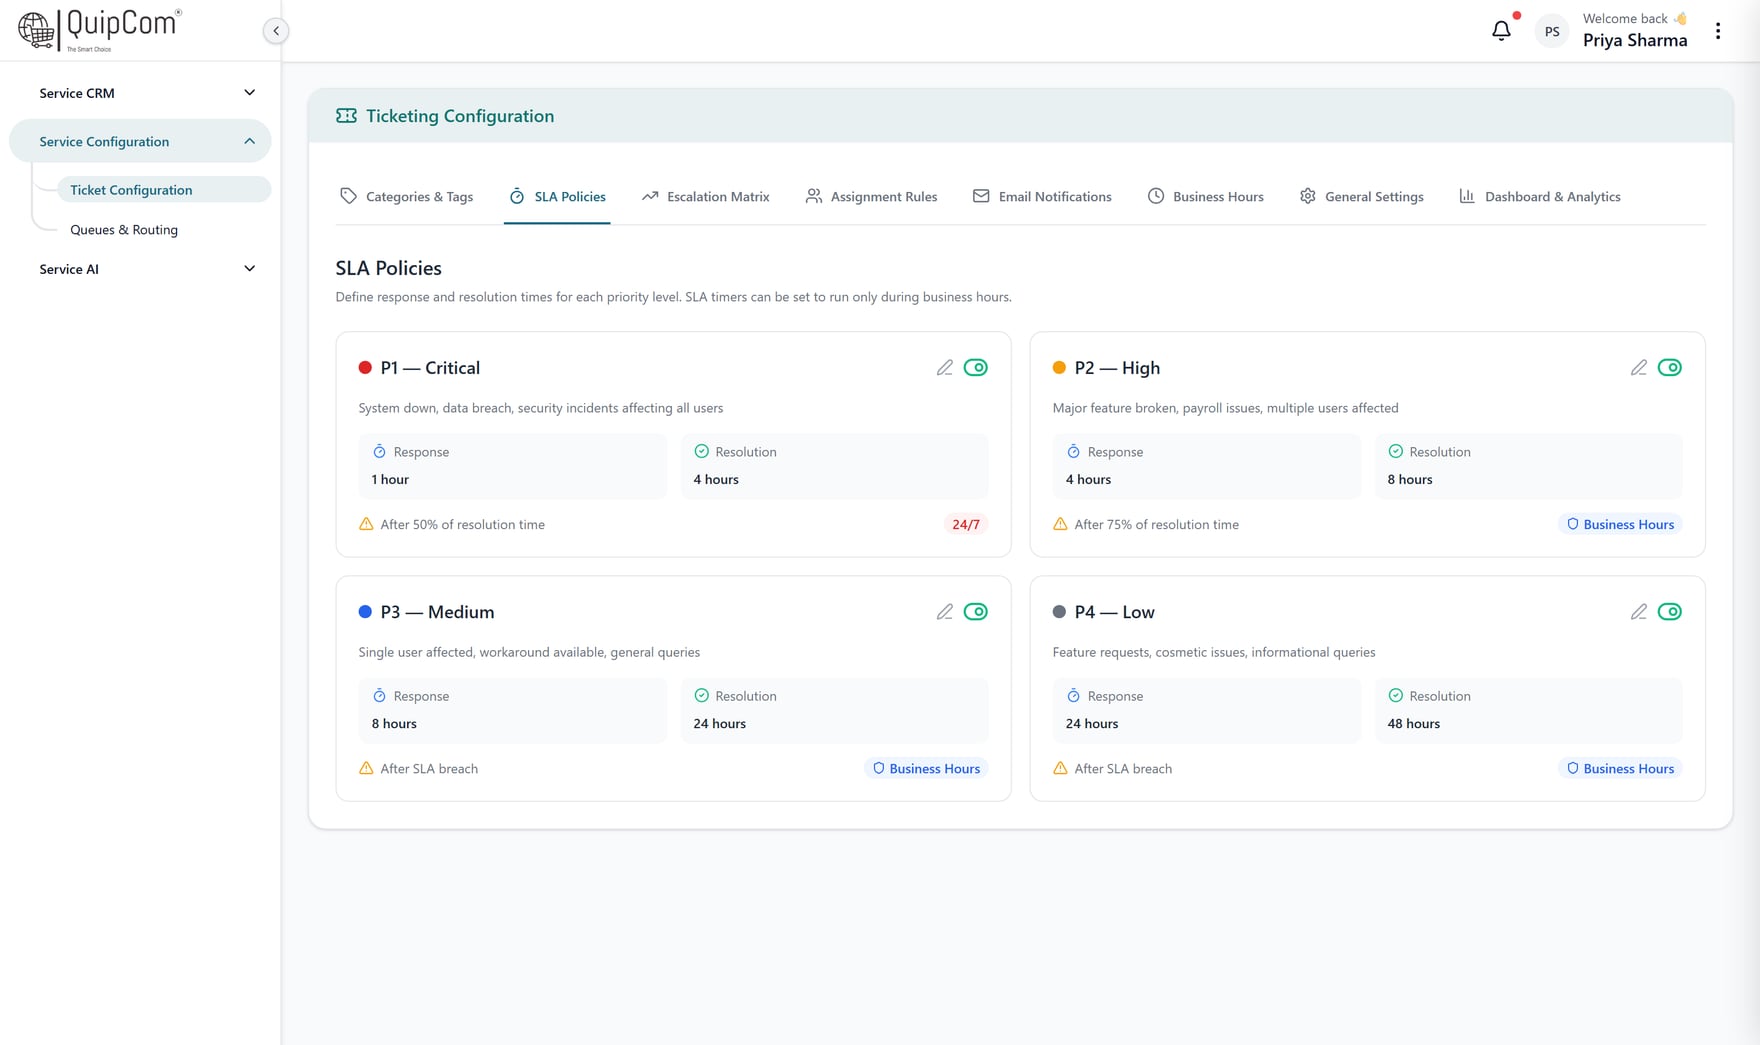This screenshot has height=1045, width=1760.
Task: Click the QuipCom logo
Action: tap(99, 30)
